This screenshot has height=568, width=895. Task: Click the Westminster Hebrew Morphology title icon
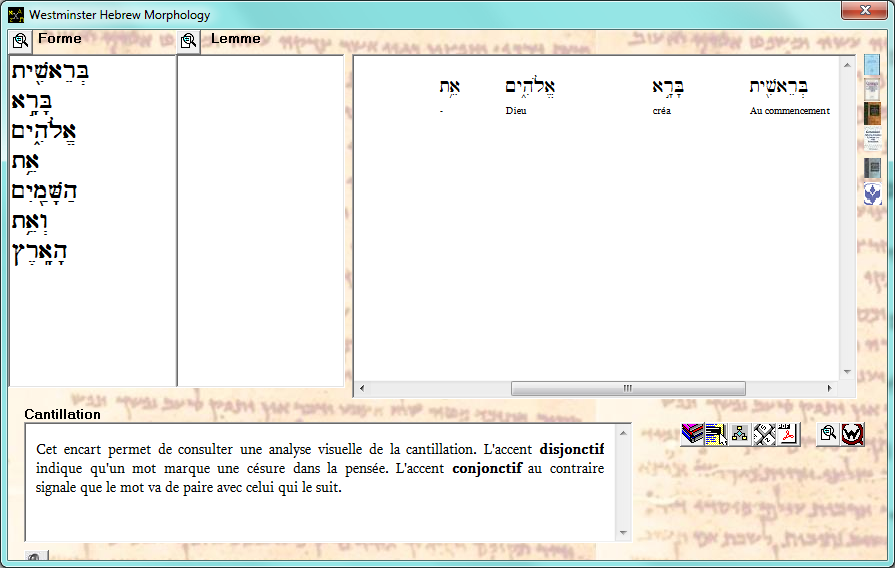(16, 15)
